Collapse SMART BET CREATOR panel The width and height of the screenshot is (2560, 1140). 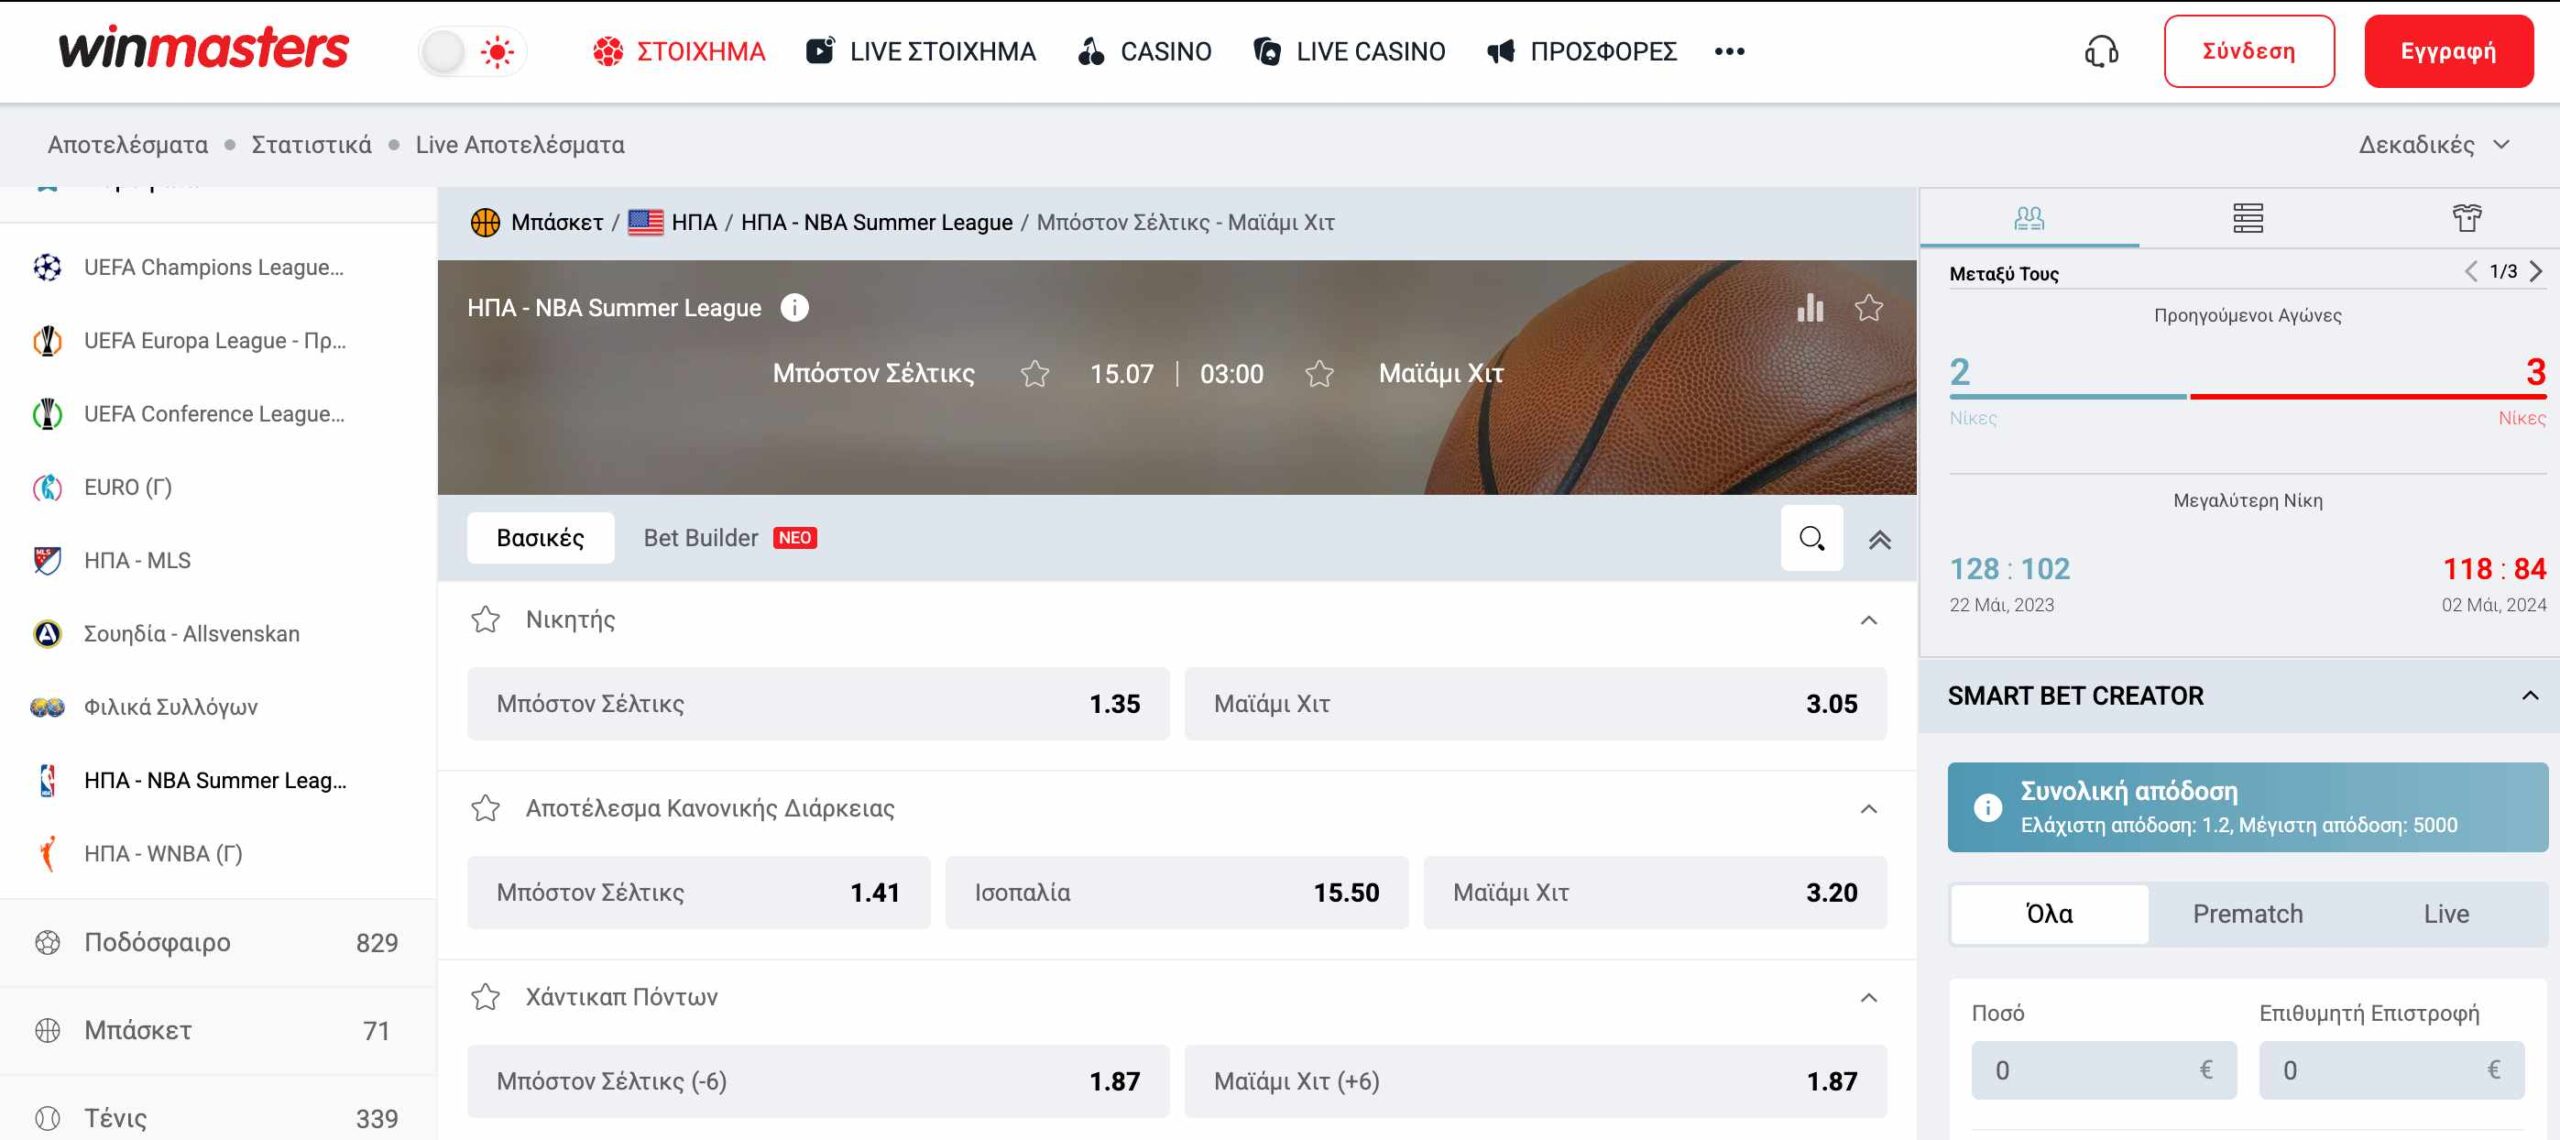tap(2530, 696)
